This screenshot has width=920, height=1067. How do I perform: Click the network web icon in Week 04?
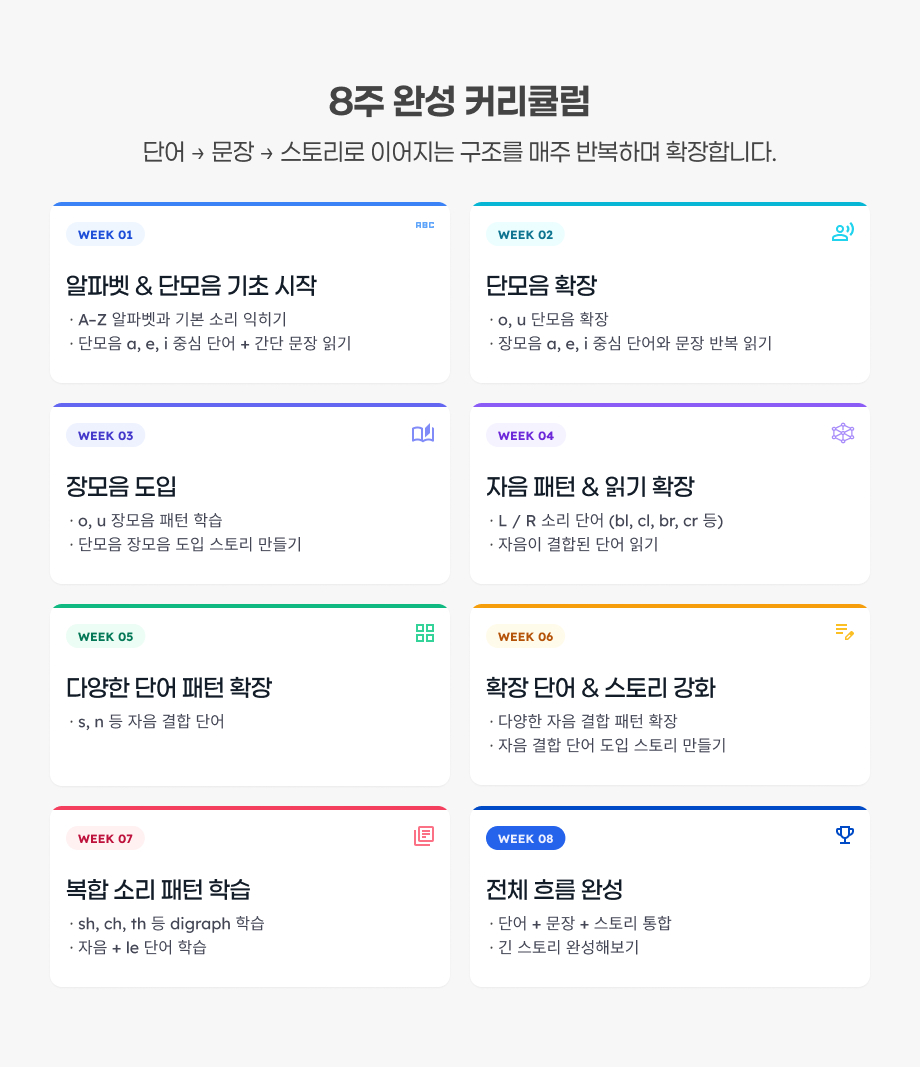pos(843,433)
